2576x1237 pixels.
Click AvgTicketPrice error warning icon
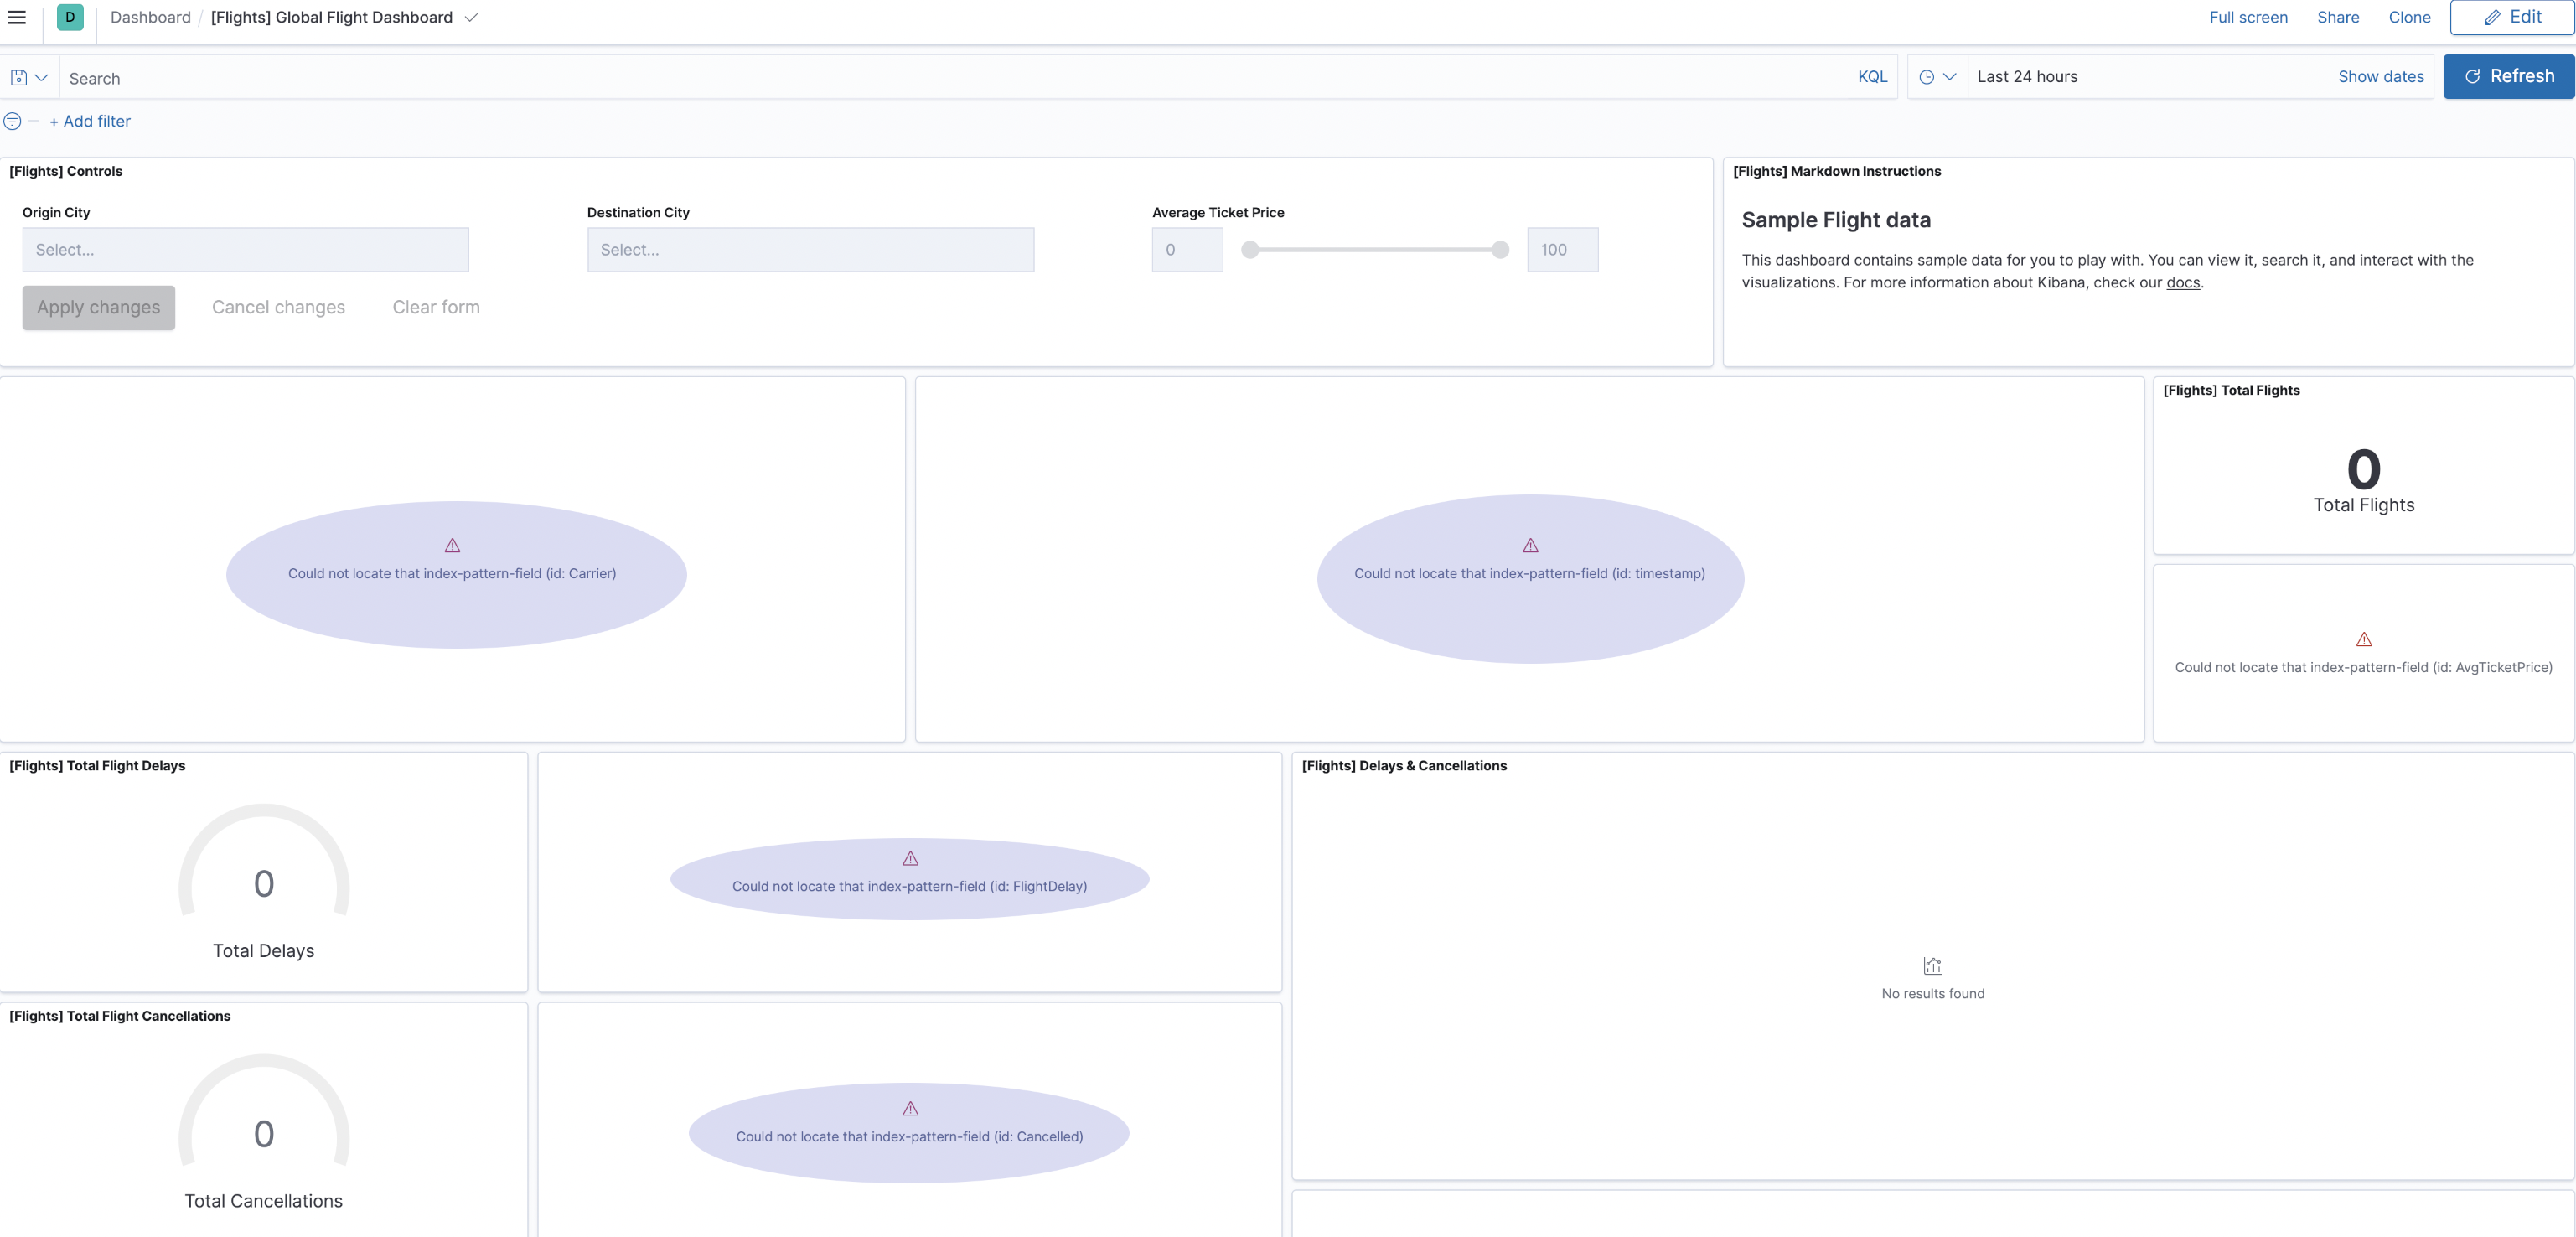pyautogui.click(x=2363, y=640)
